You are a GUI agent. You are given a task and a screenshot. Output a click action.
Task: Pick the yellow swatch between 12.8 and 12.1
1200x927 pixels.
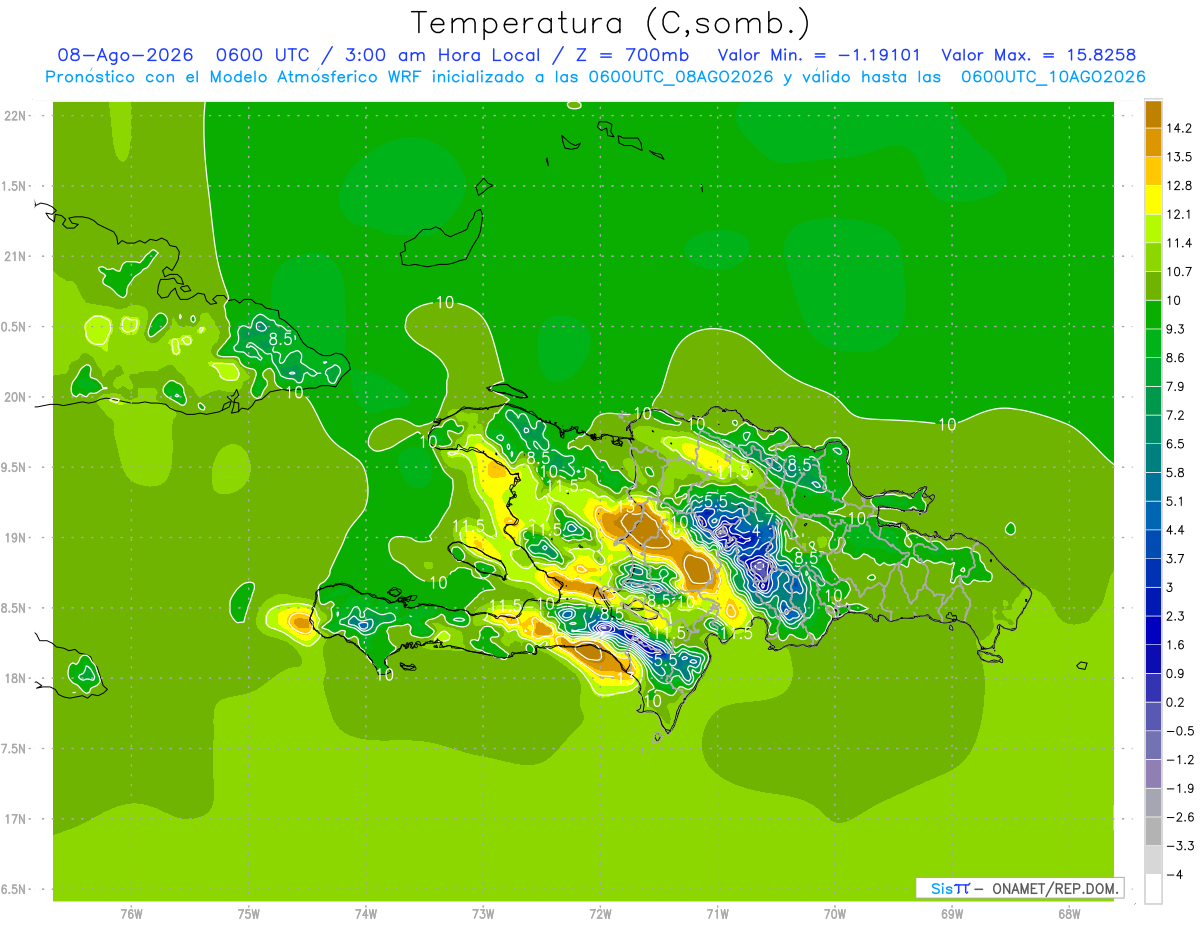coord(1153,200)
